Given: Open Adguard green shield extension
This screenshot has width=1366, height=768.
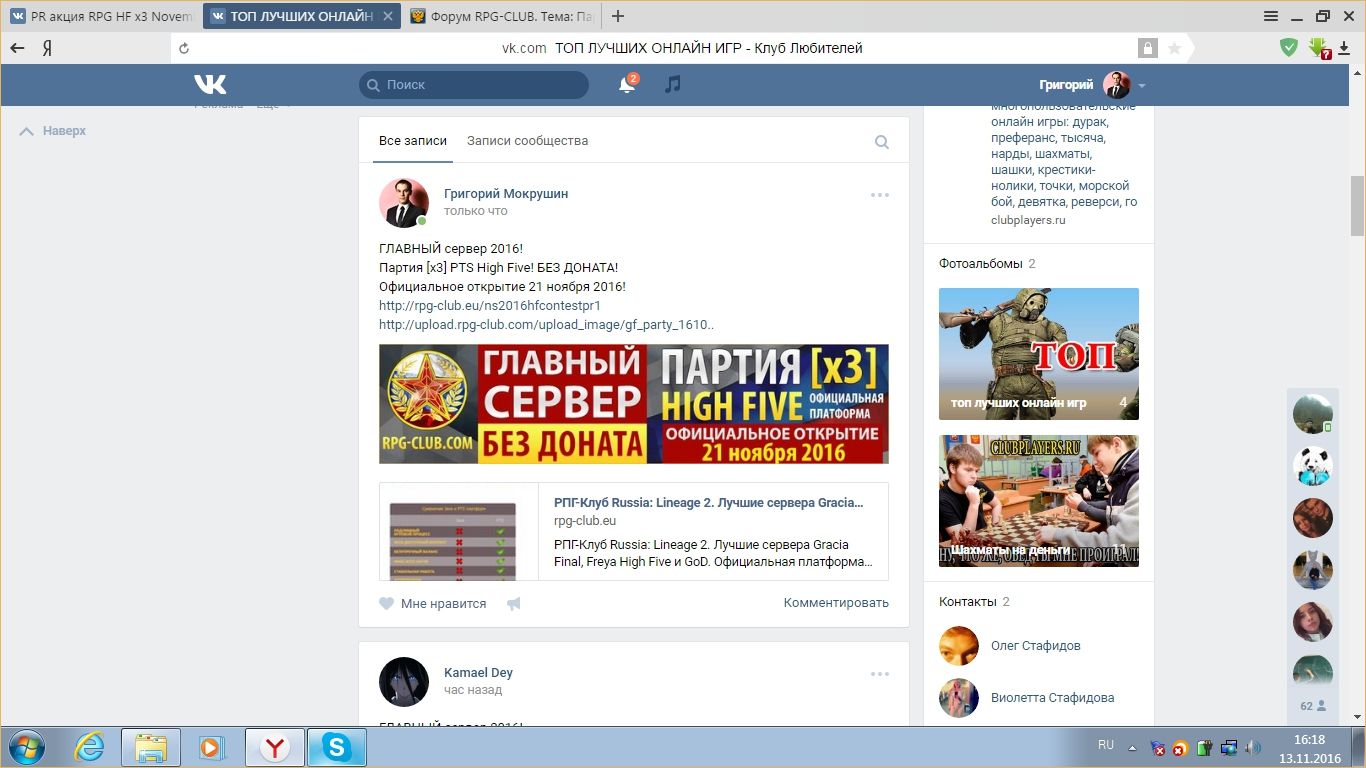Looking at the screenshot, I should [x=1290, y=47].
